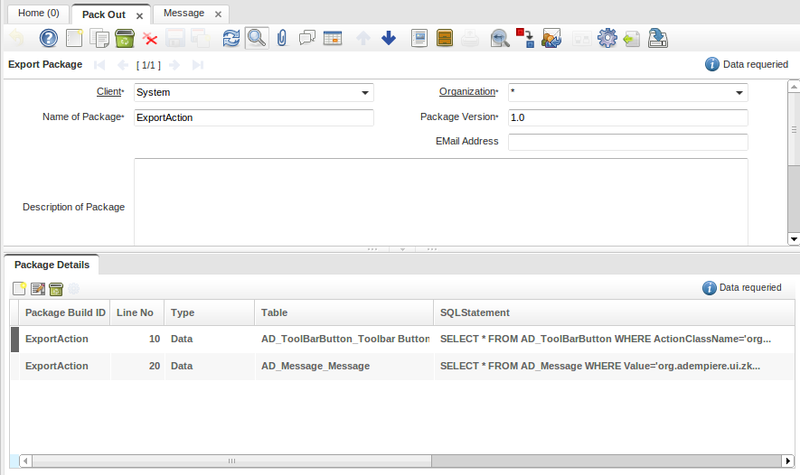Click info icon beside top Data requeried
The height and width of the screenshot is (475, 800).
[712, 64]
